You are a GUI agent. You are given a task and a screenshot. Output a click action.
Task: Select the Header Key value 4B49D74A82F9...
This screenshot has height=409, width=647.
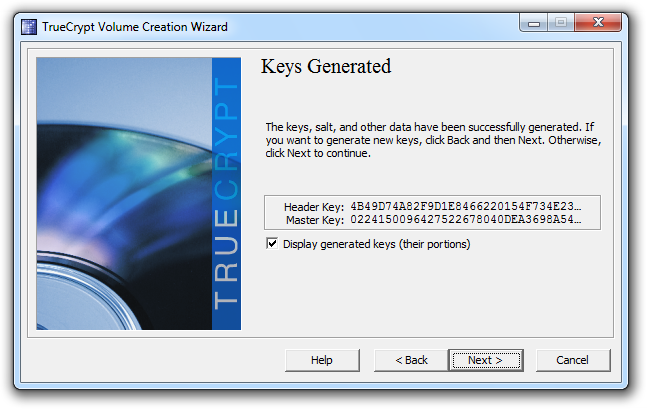click(x=466, y=206)
